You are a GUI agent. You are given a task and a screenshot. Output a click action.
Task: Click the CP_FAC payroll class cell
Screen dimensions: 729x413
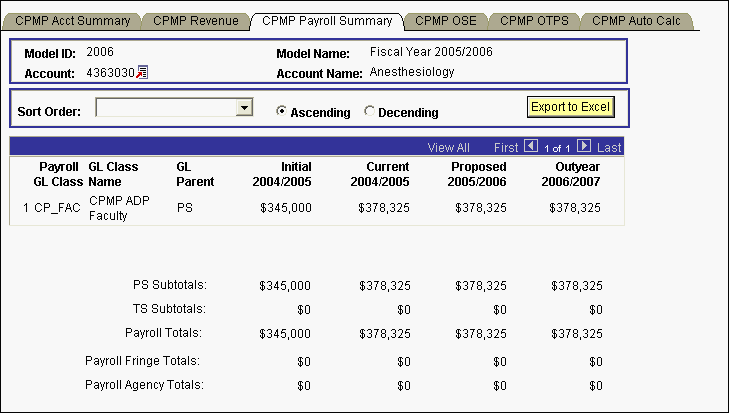coord(48,208)
